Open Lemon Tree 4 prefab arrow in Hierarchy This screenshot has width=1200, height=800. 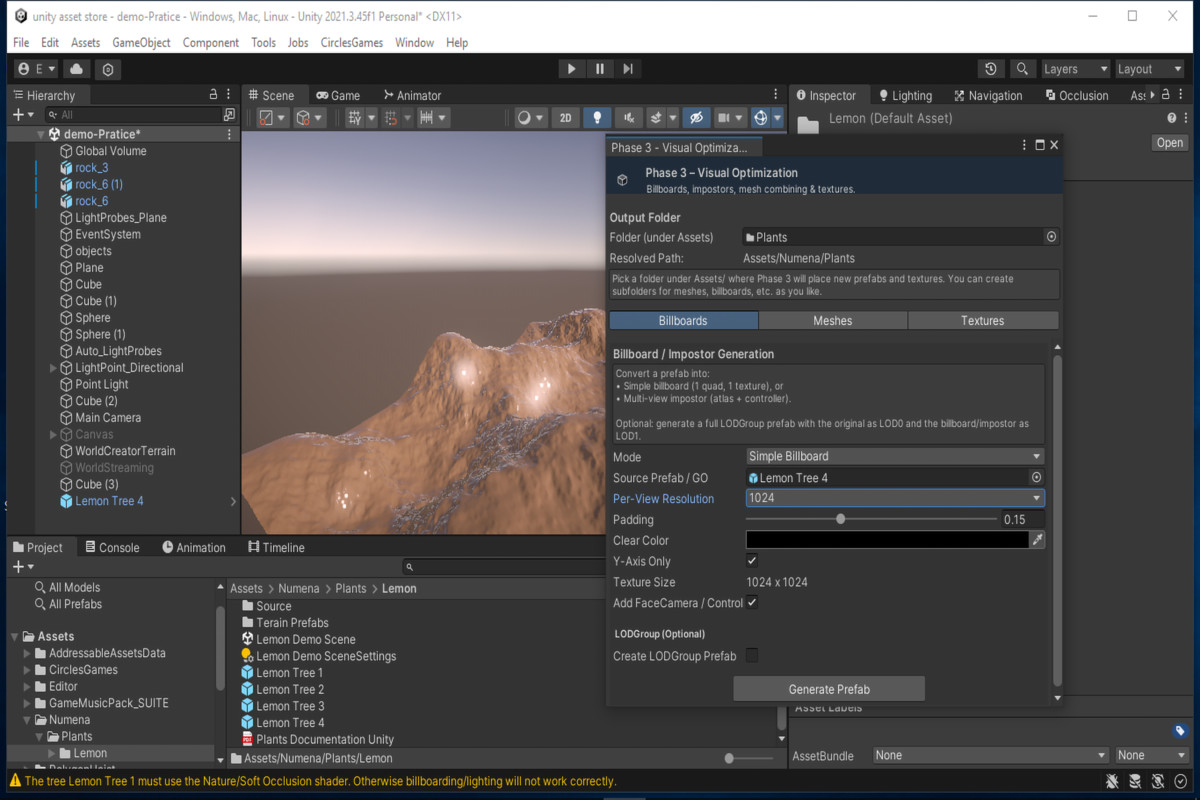(x=233, y=501)
